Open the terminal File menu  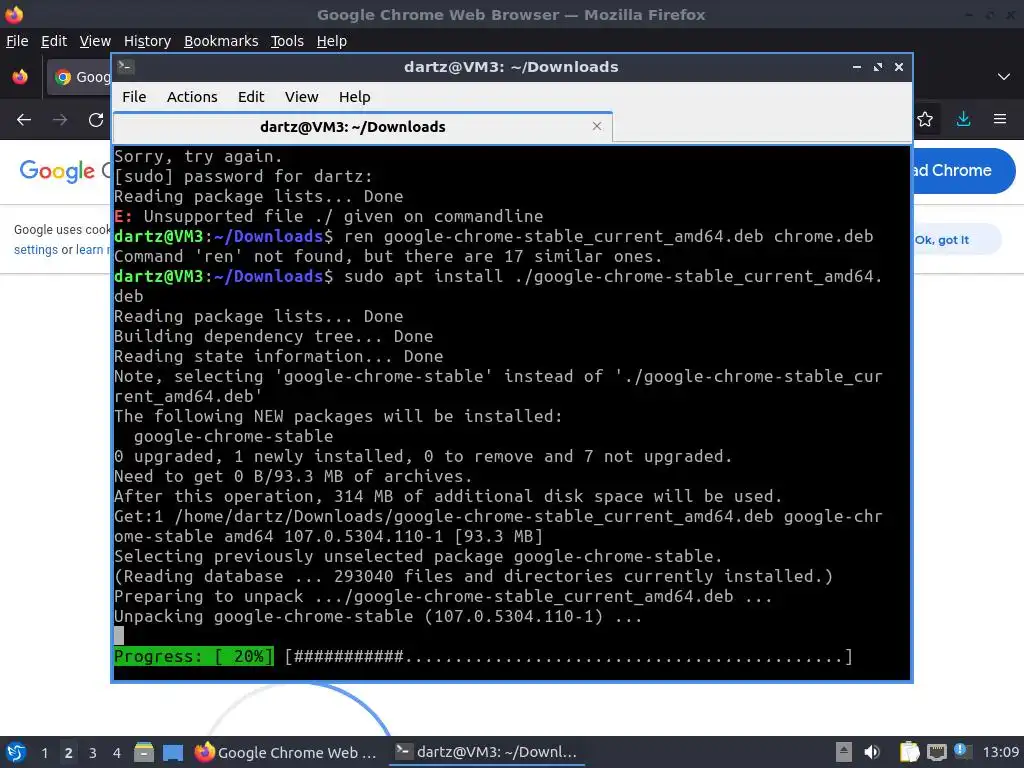coord(134,97)
